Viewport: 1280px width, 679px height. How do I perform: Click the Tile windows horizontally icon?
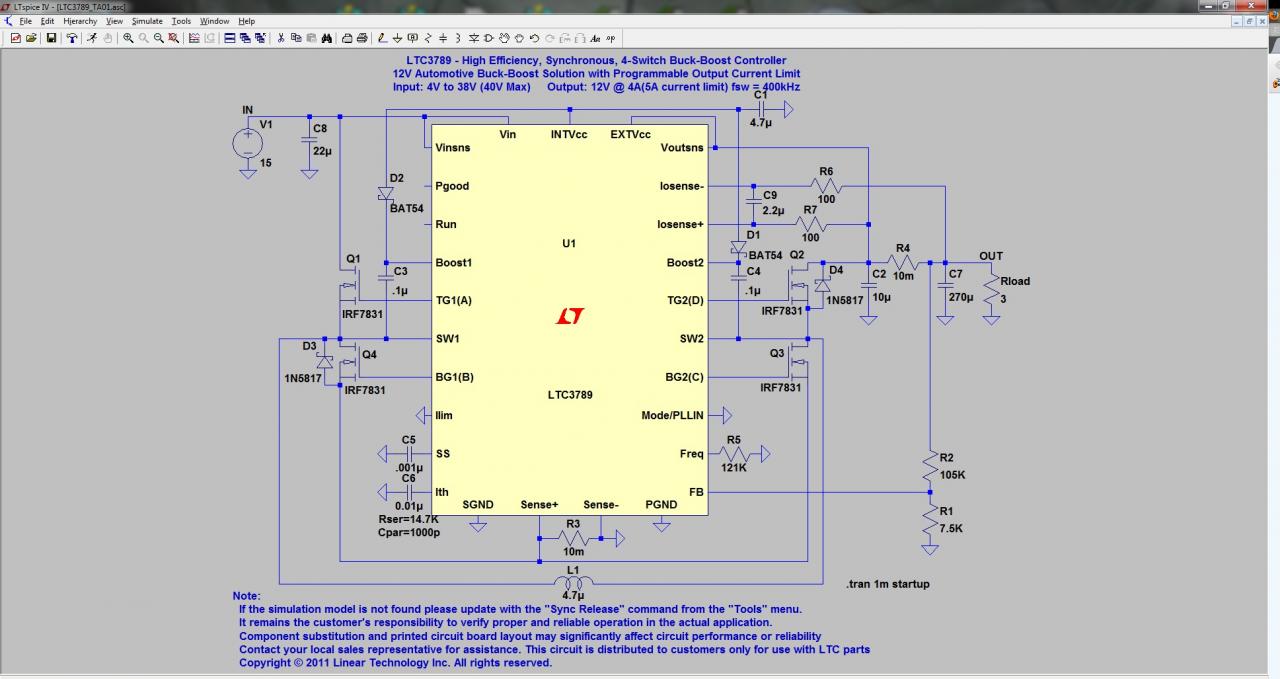click(x=229, y=38)
